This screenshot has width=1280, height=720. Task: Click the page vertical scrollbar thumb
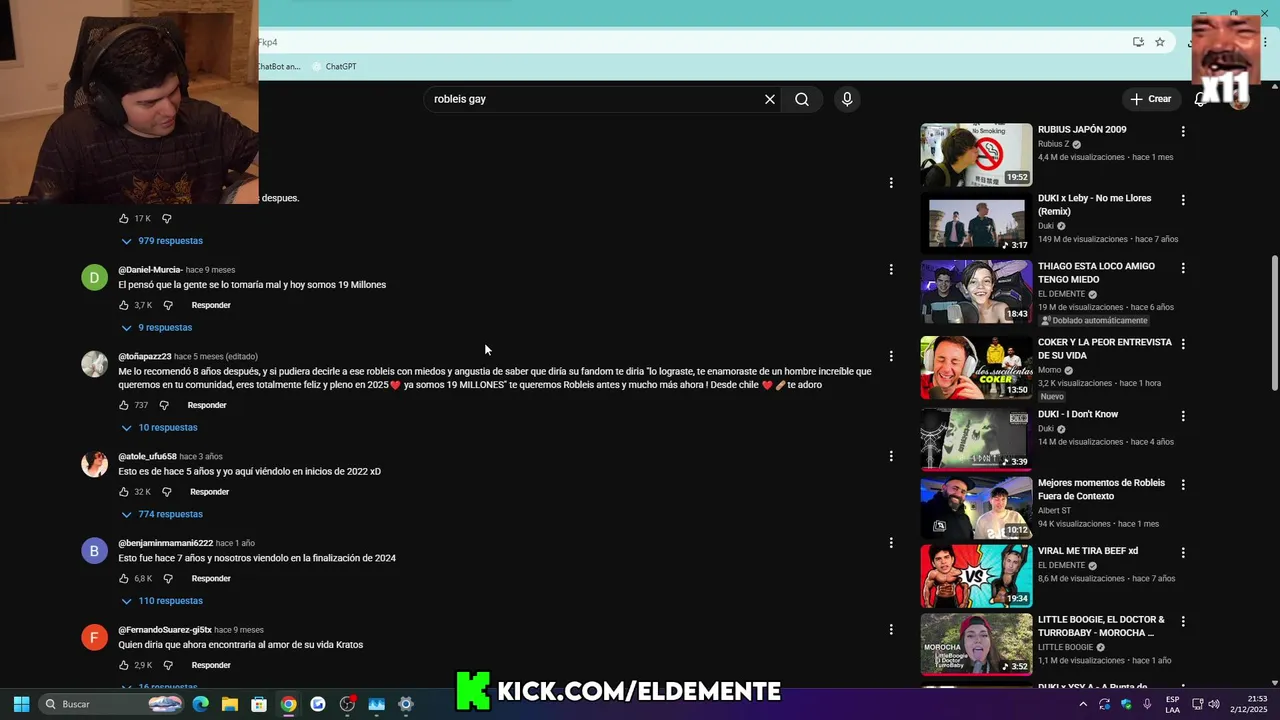[1274, 322]
